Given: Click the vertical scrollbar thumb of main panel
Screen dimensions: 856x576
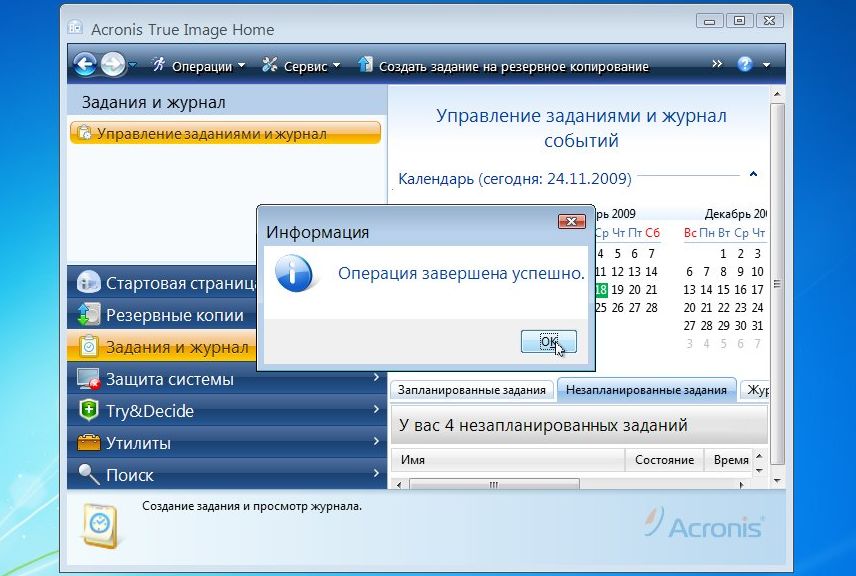Looking at the screenshot, I should (x=777, y=284).
